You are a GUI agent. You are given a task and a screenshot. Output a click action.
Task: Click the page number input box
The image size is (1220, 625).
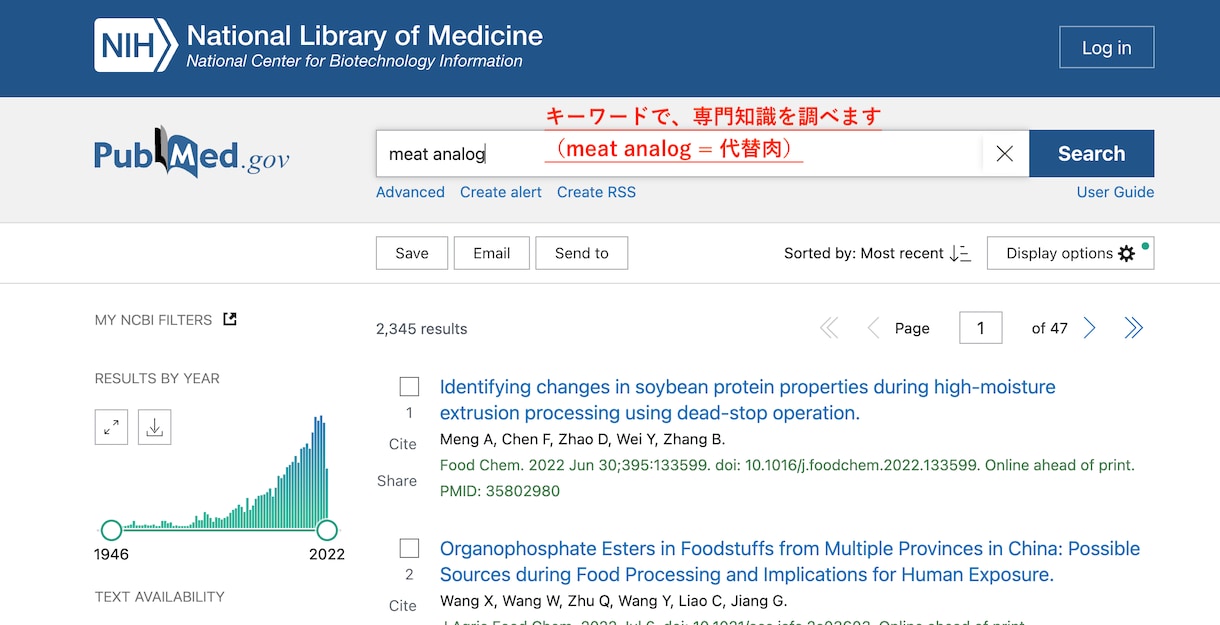click(980, 328)
